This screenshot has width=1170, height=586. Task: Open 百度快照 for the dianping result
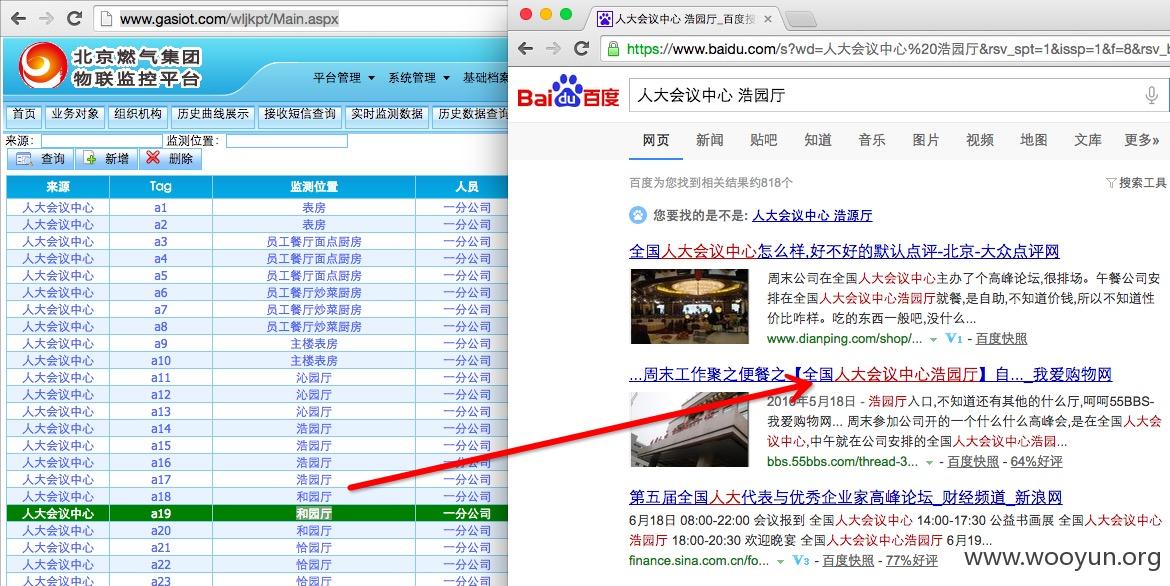pos(1001,339)
